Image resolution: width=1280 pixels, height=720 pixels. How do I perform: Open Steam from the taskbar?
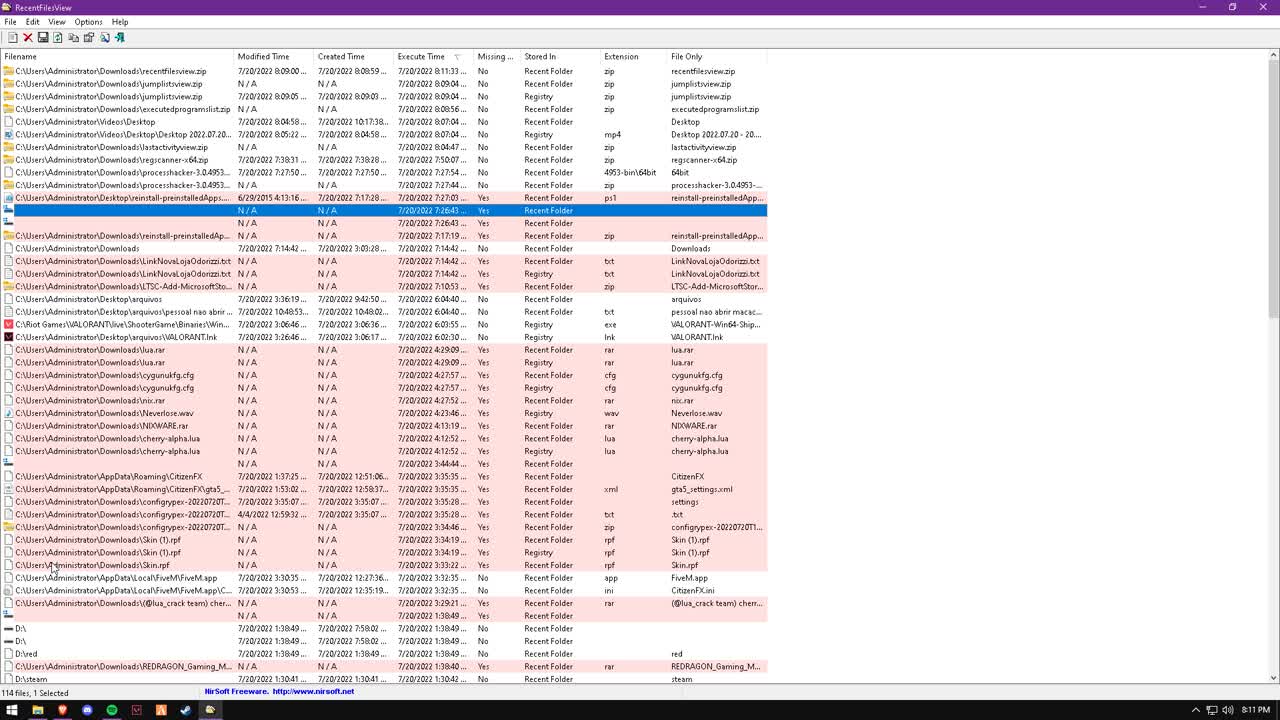185,710
